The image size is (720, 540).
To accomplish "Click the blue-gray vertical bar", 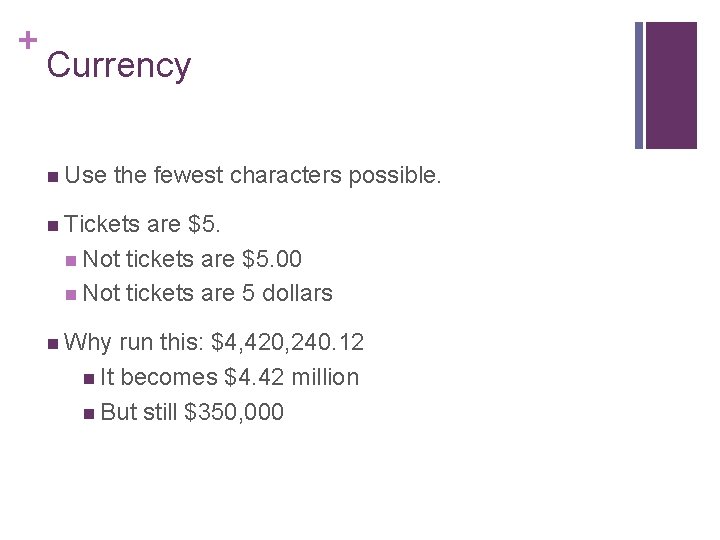I will tap(640, 85).
